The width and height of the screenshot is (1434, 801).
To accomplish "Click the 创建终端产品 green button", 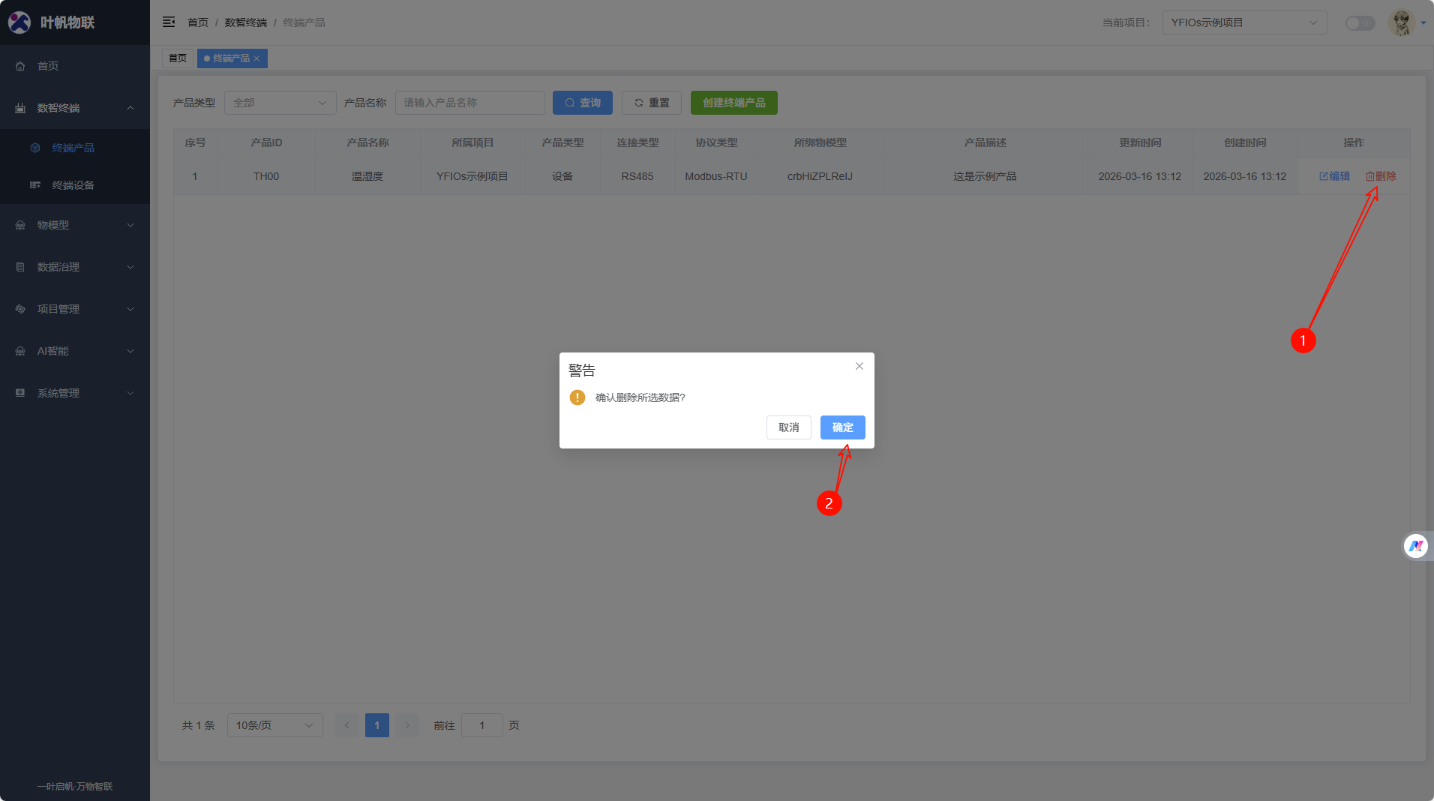I will (x=733, y=103).
